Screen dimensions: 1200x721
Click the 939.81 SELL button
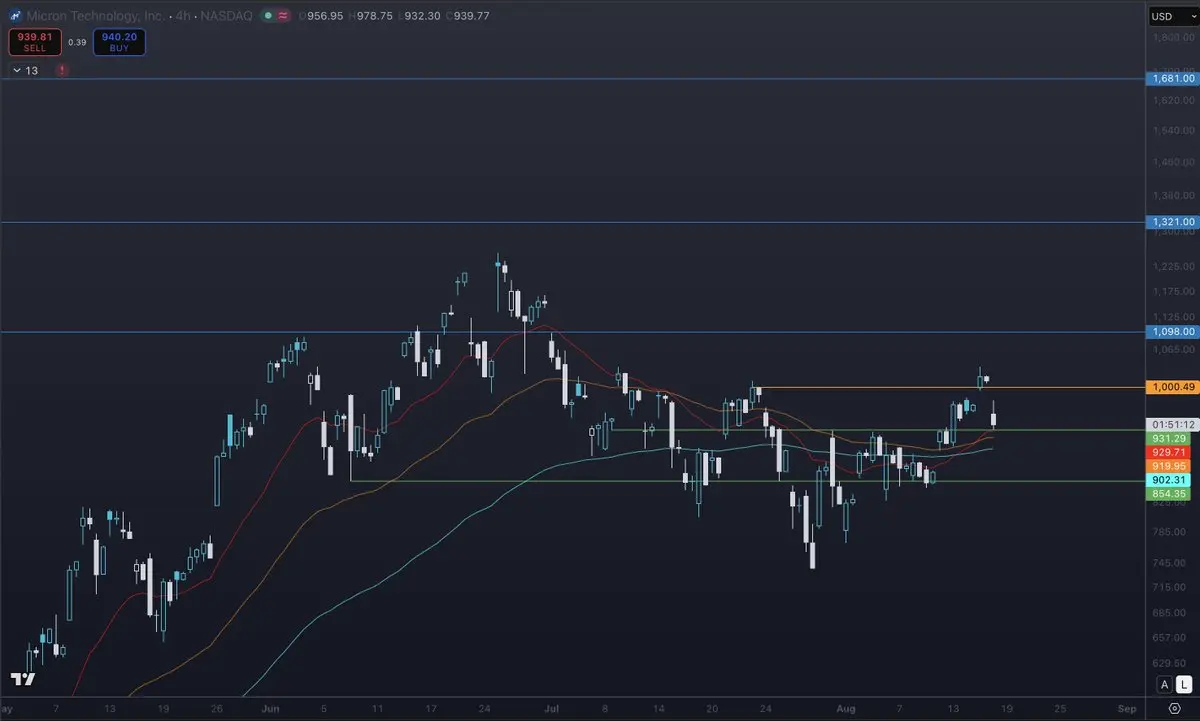[x=35, y=42]
